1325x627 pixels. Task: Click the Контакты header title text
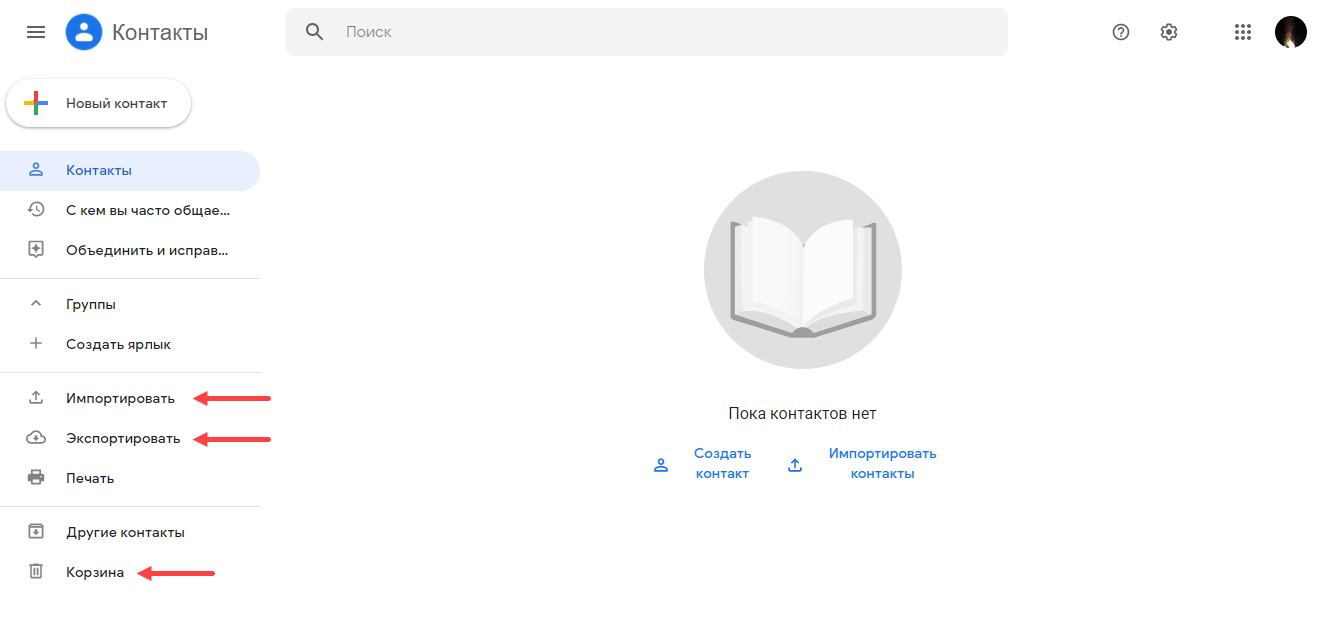click(x=160, y=32)
